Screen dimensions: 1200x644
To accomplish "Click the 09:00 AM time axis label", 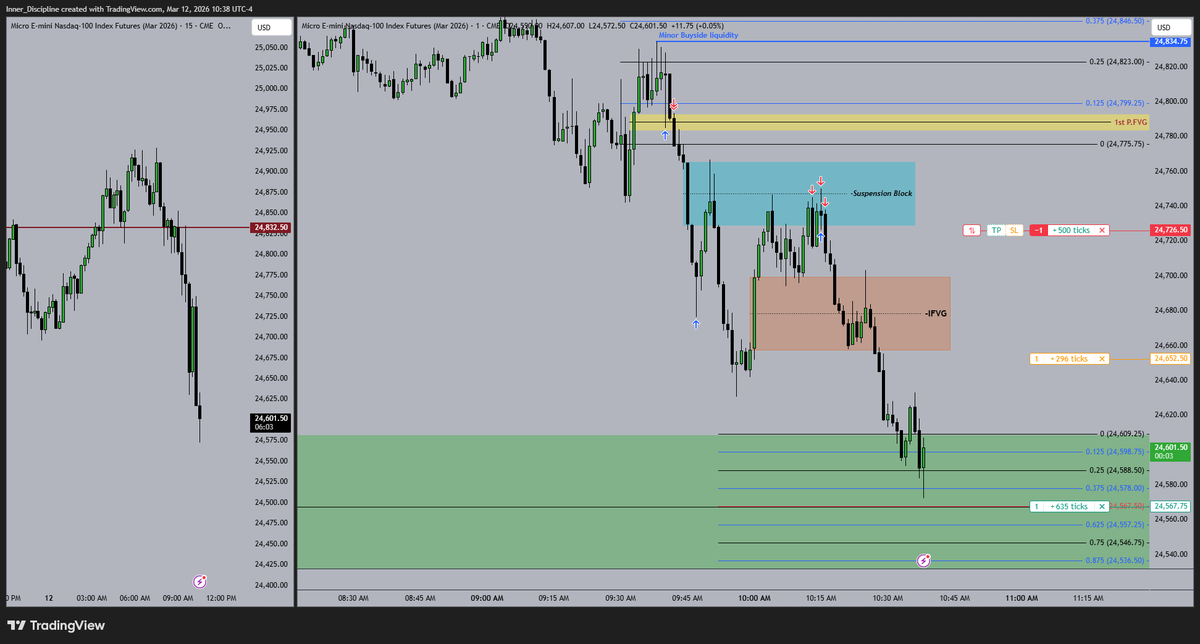I will [487, 598].
